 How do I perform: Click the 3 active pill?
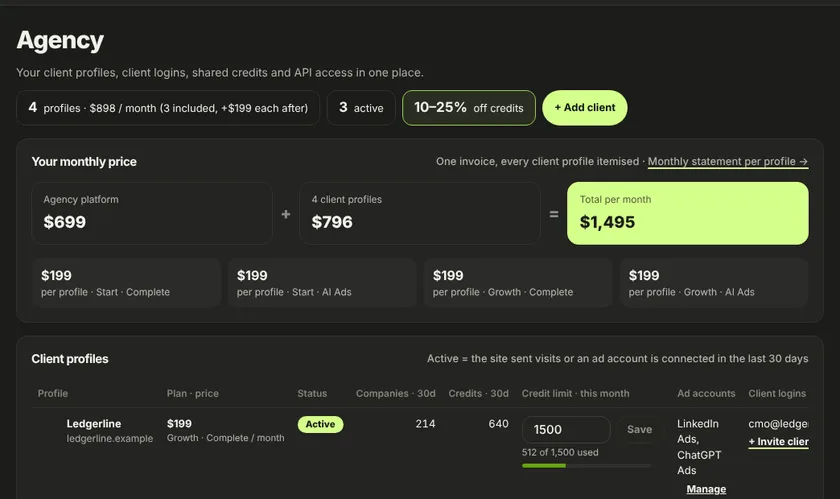(x=361, y=108)
